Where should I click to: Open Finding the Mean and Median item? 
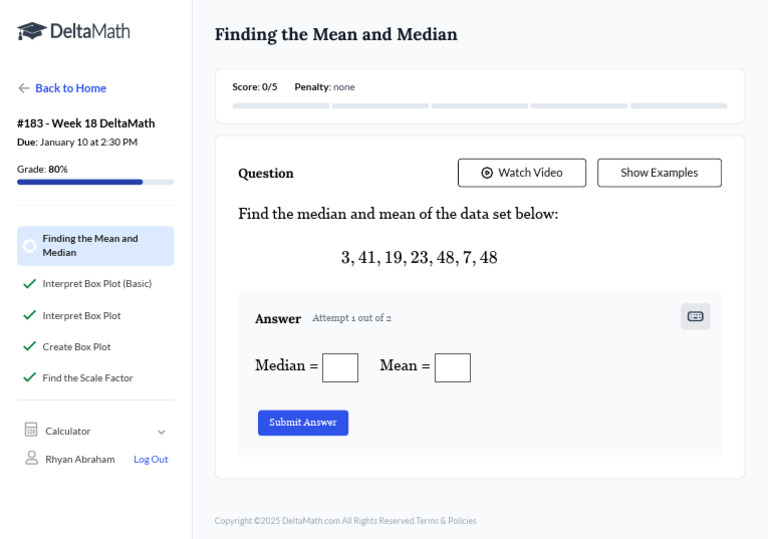tap(96, 246)
